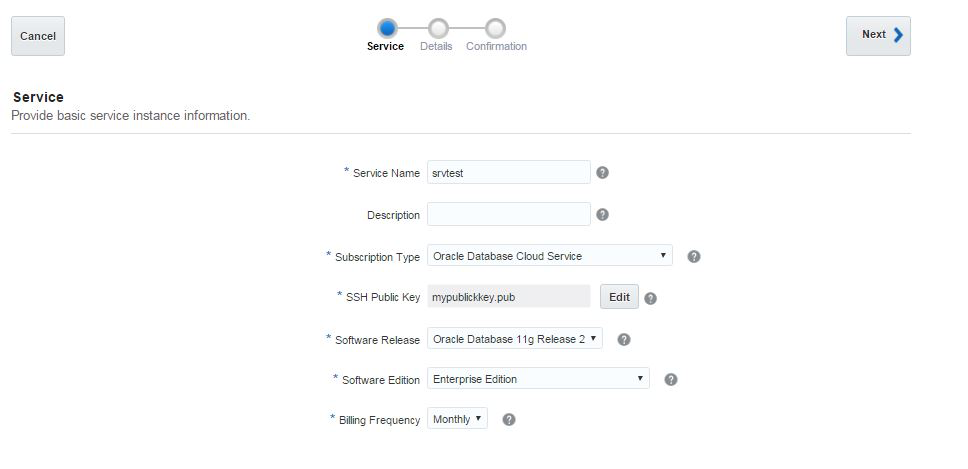Proceed with the Next button
The image size is (968, 469).
[x=878, y=35]
